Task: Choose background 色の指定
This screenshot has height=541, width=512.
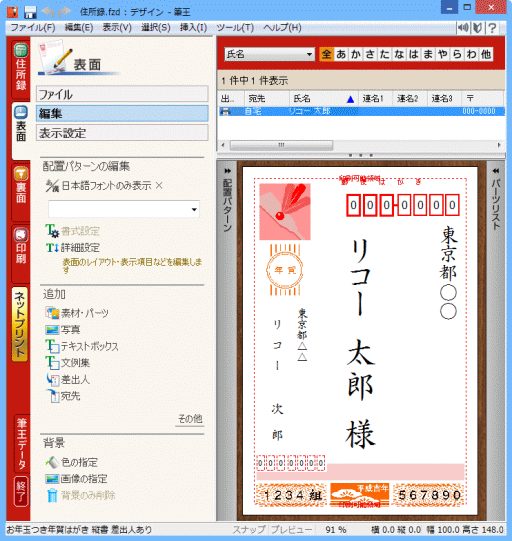Action: [72, 462]
